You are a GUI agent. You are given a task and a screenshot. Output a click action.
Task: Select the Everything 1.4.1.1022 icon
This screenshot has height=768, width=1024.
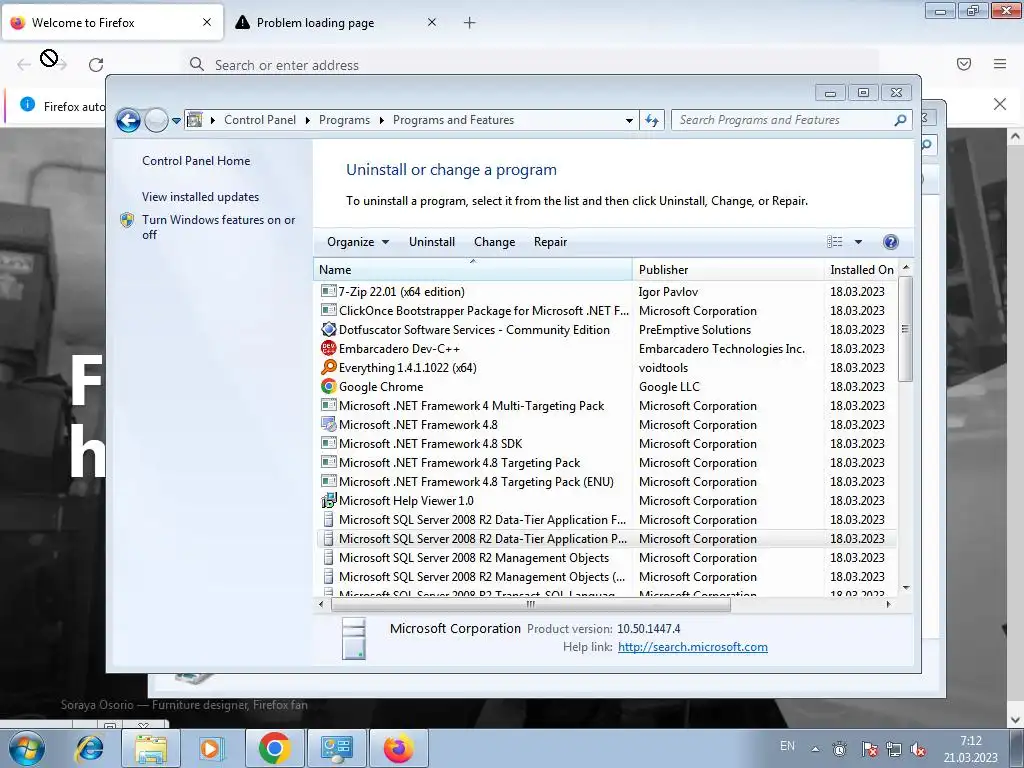(x=328, y=367)
